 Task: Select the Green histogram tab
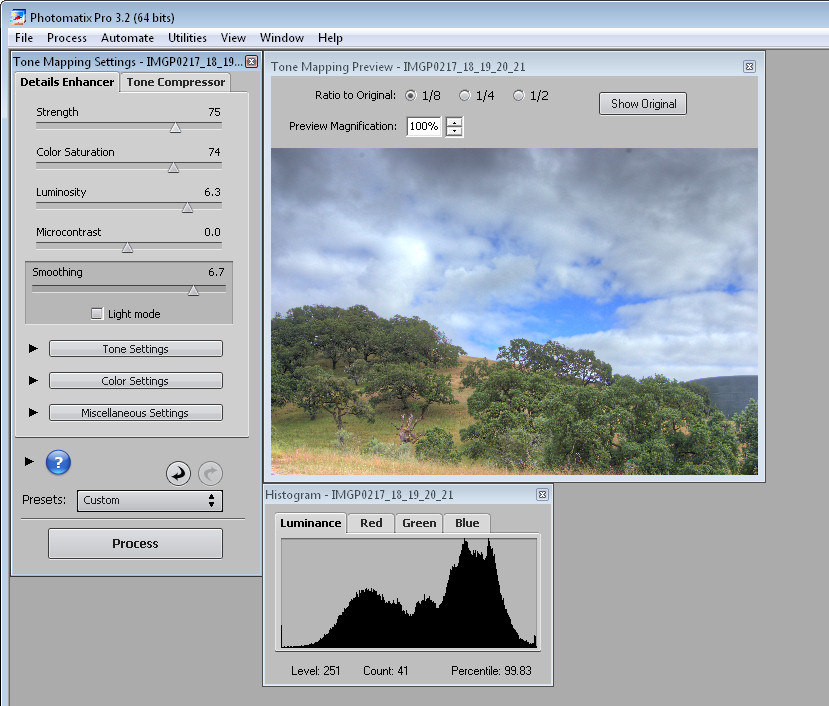[x=419, y=523]
